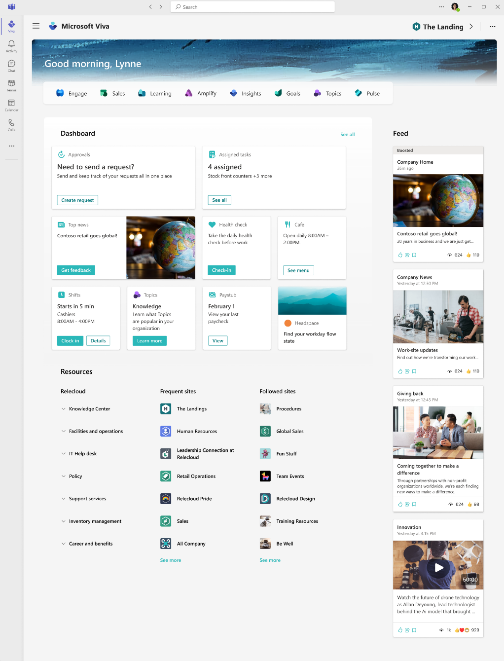Open Activity bell in Teams sidebar
The width and height of the screenshot is (504, 661).
point(11,46)
